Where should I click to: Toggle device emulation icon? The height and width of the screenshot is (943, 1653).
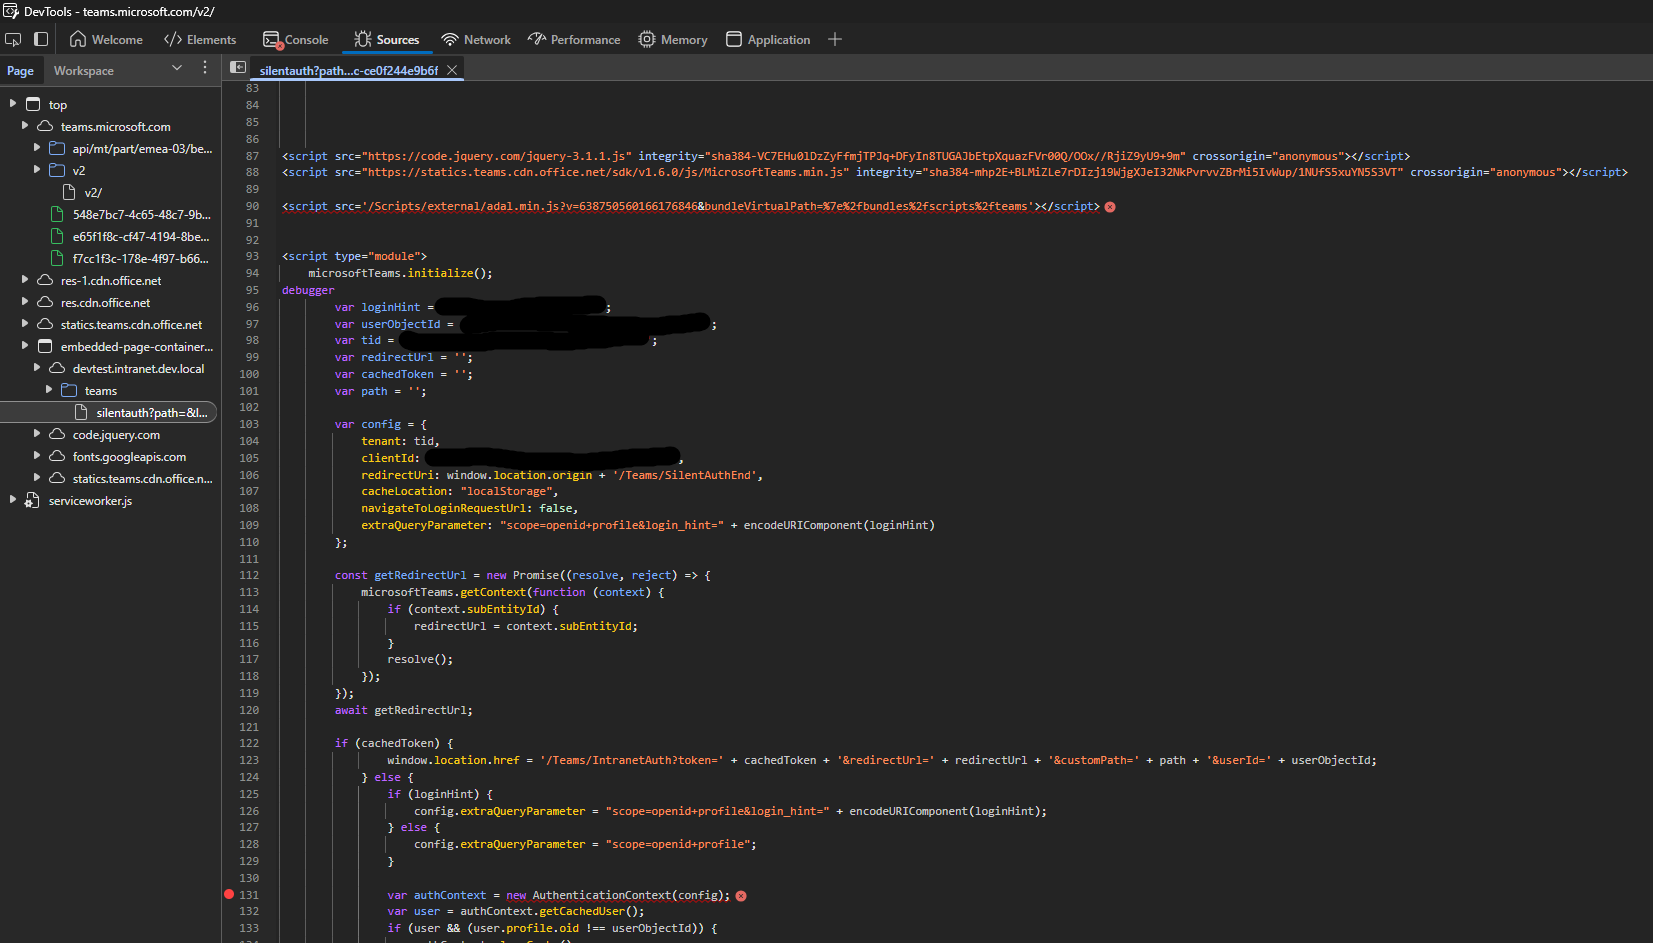point(41,39)
